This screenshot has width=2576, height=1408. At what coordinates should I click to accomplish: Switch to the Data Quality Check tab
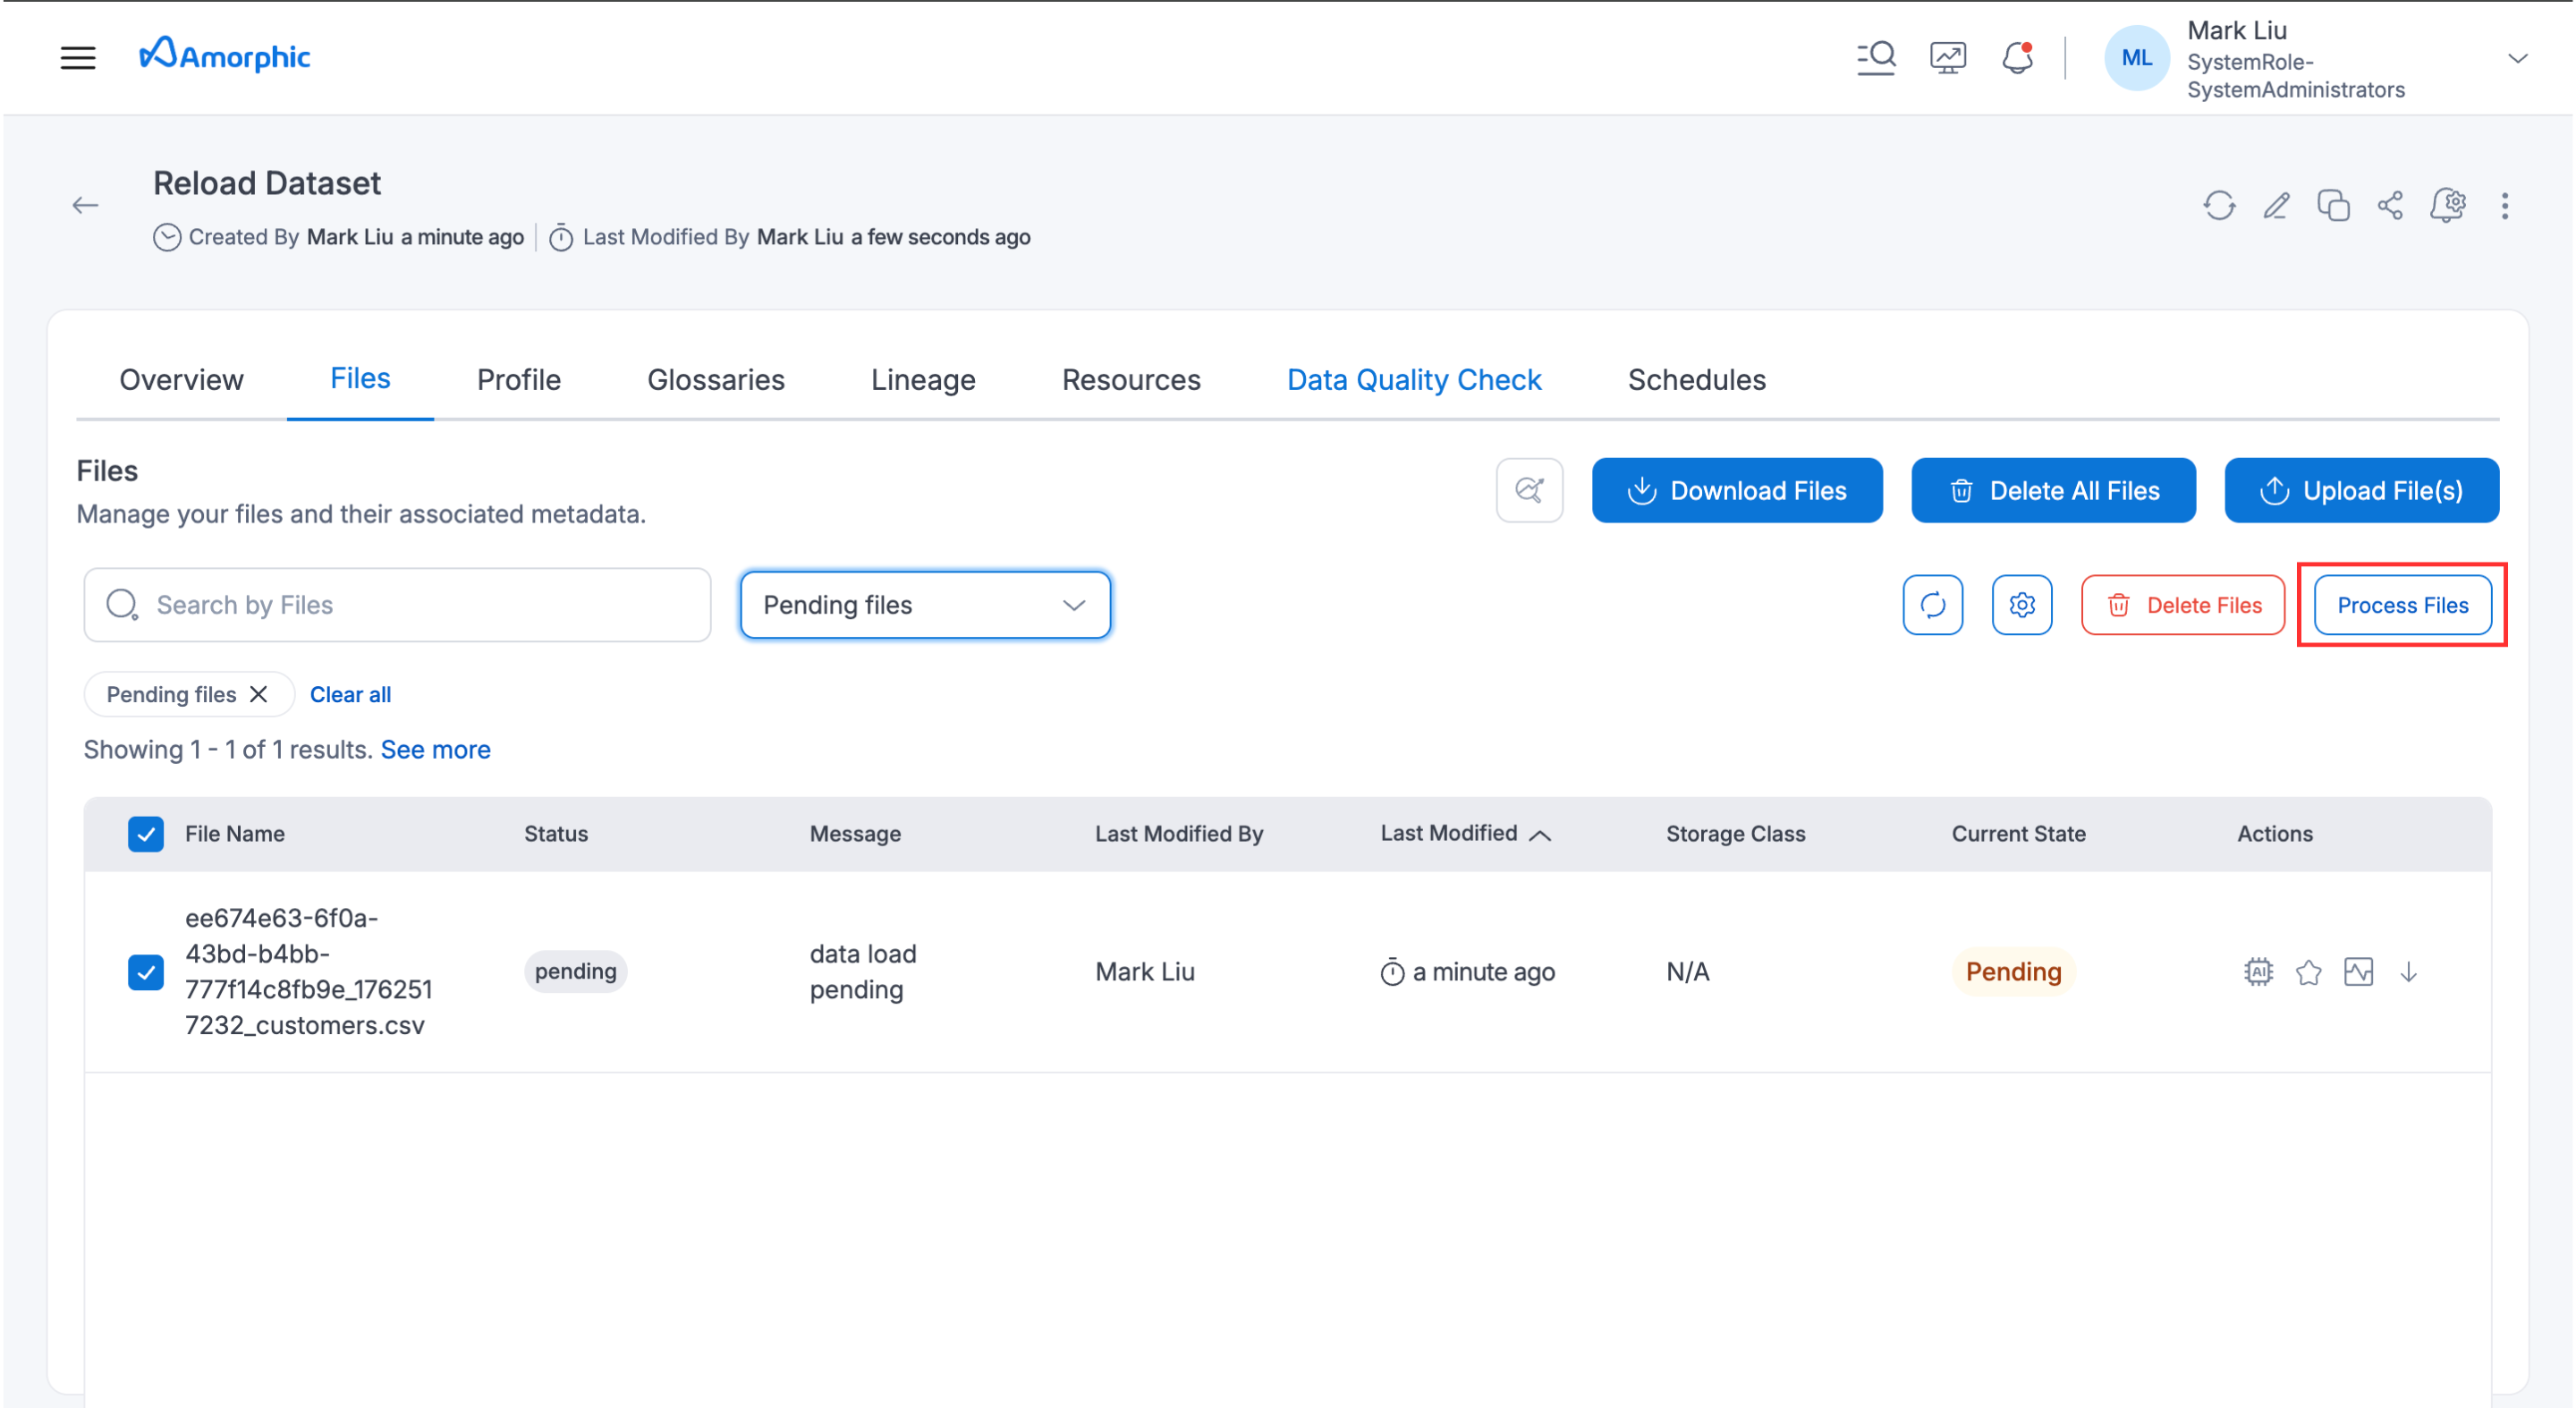click(x=1413, y=379)
